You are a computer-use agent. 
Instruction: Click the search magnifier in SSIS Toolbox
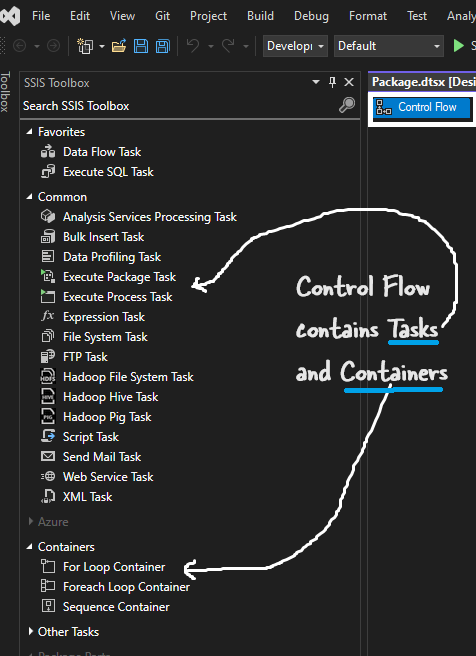point(347,105)
